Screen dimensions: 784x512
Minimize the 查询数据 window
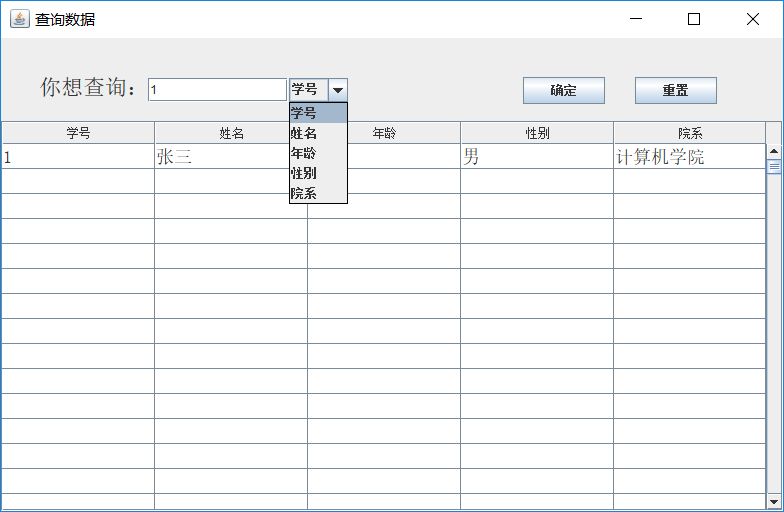point(636,19)
